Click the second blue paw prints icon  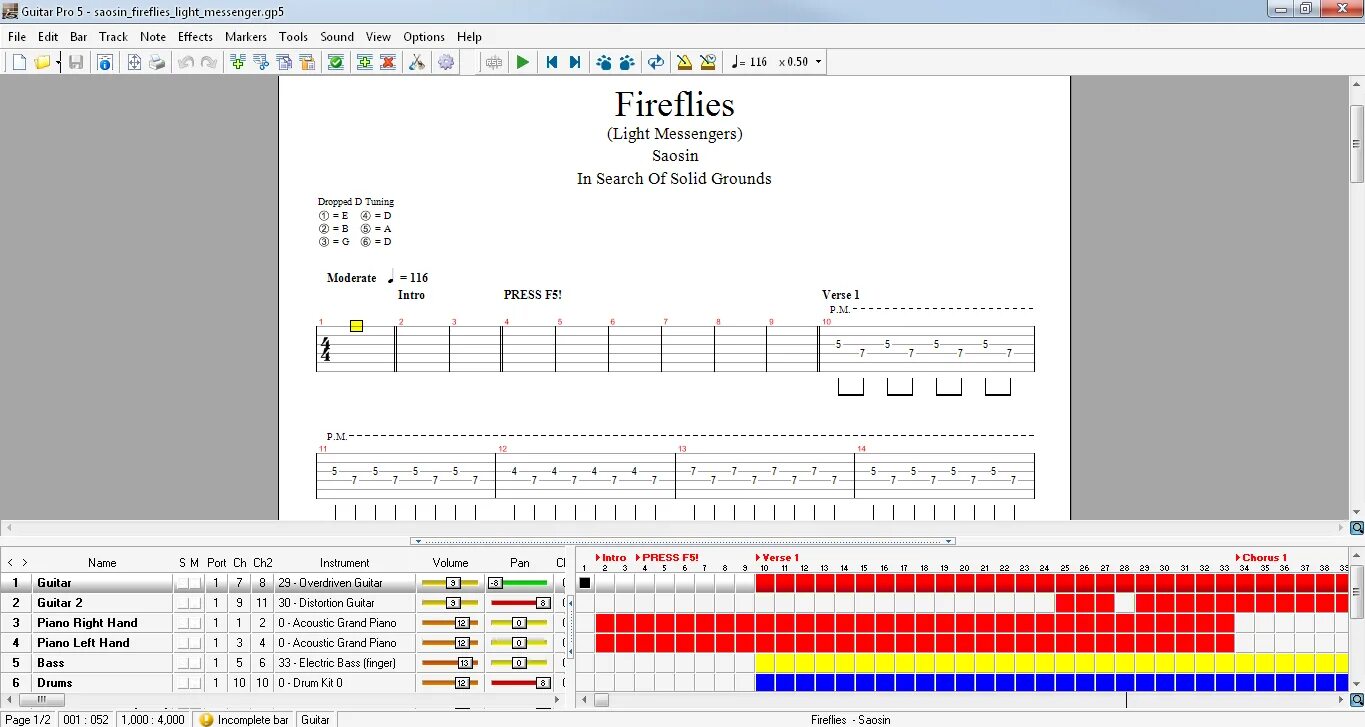[x=627, y=62]
